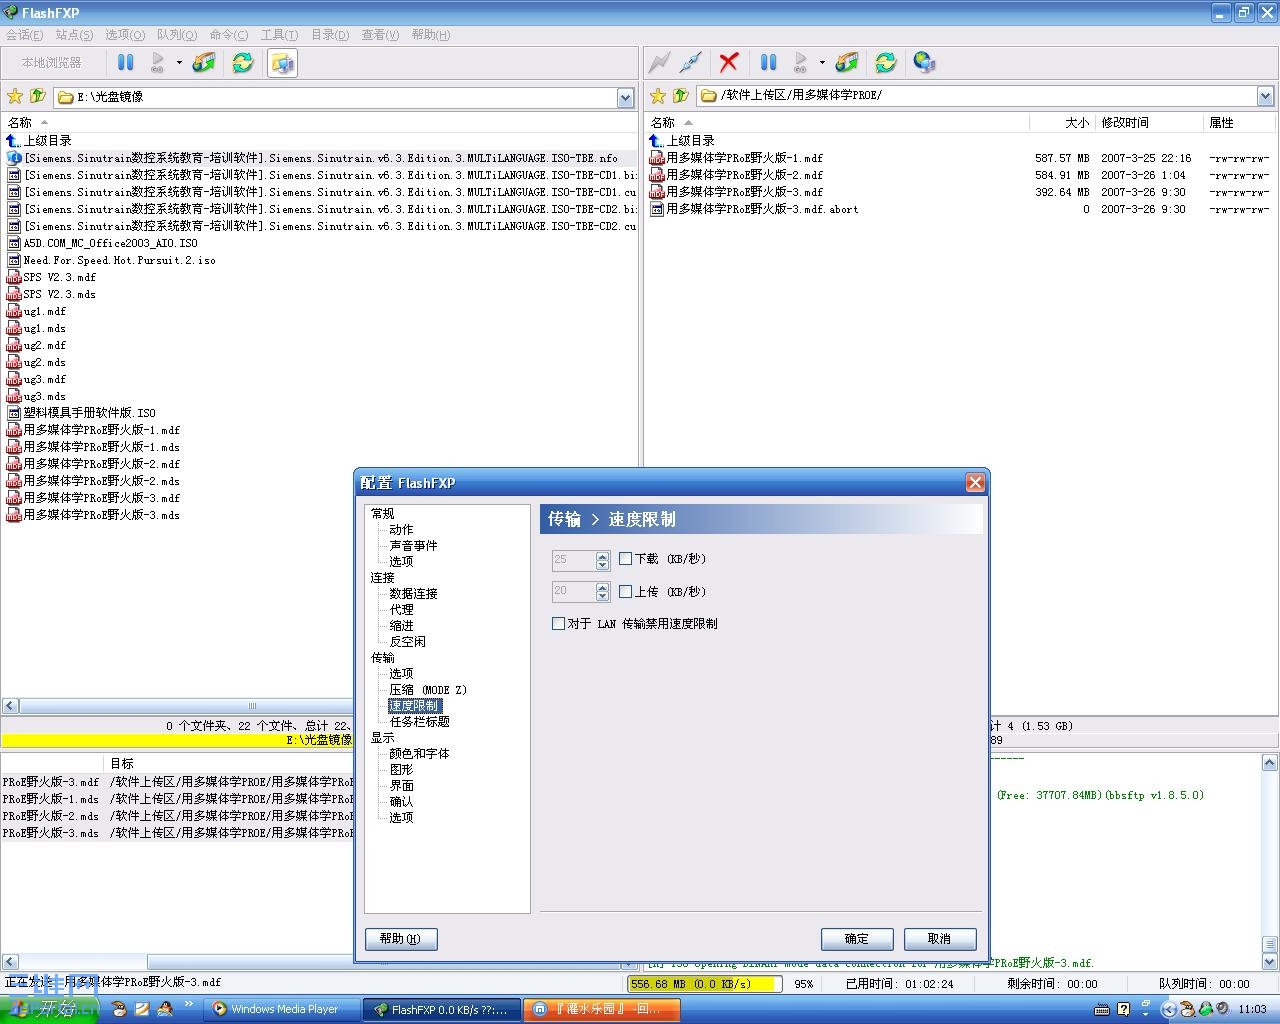This screenshot has width=1280, height=1024.
Task: Go up one folder in local pane
Action: point(38,96)
